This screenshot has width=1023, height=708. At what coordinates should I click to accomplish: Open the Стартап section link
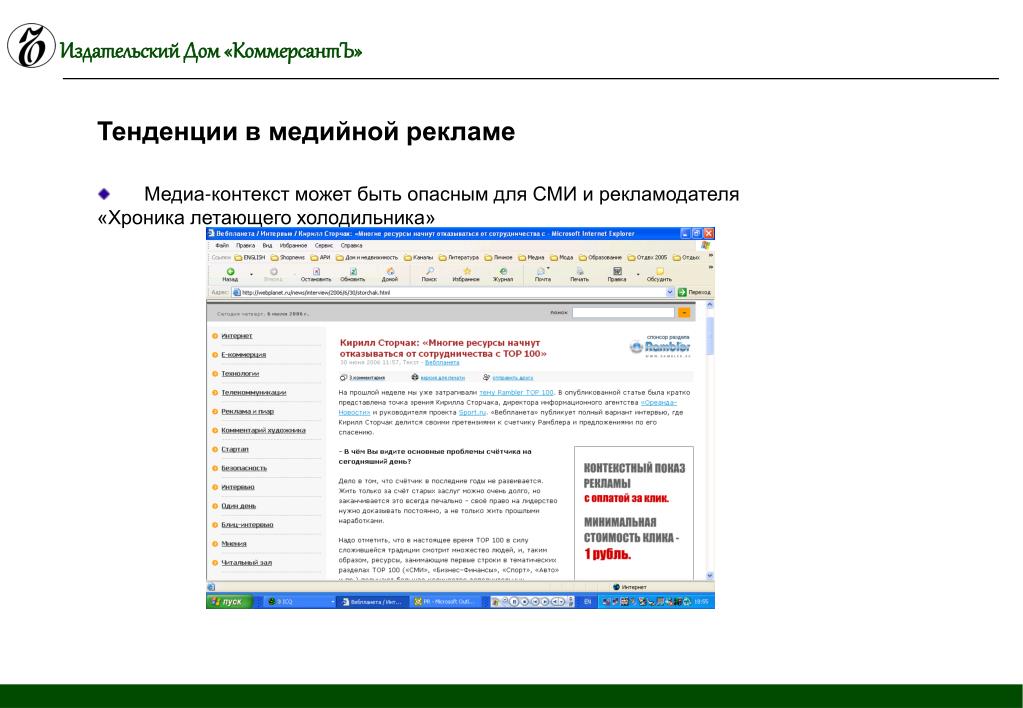coord(235,450)
